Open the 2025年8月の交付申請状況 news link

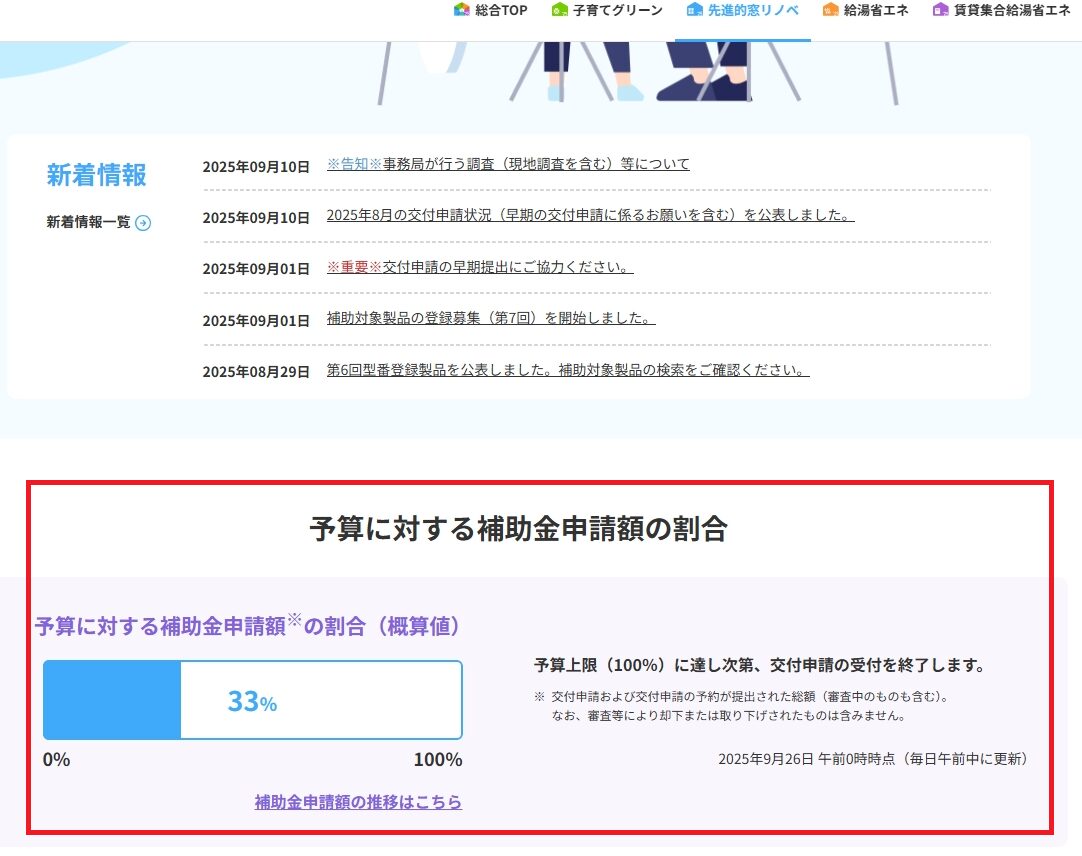pyautogui.click(x=590, y=216)
